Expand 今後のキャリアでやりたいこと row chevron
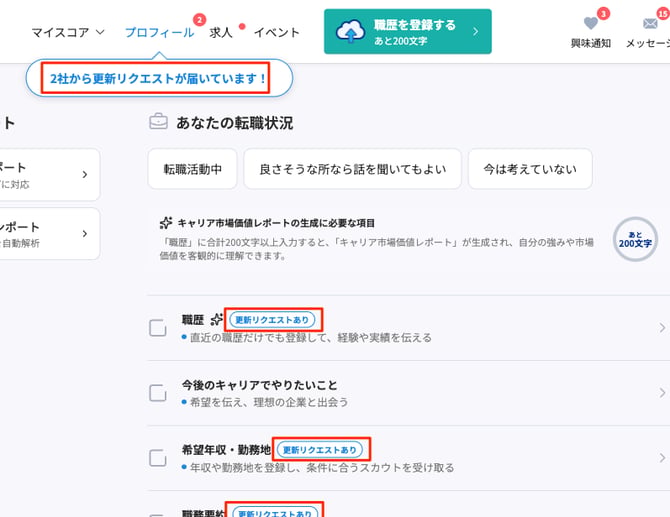 (x=662, y=393)
